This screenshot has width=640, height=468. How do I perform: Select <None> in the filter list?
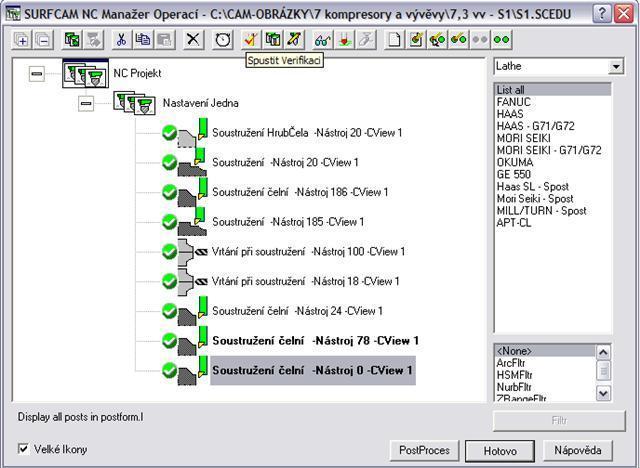tap(545, 351)
